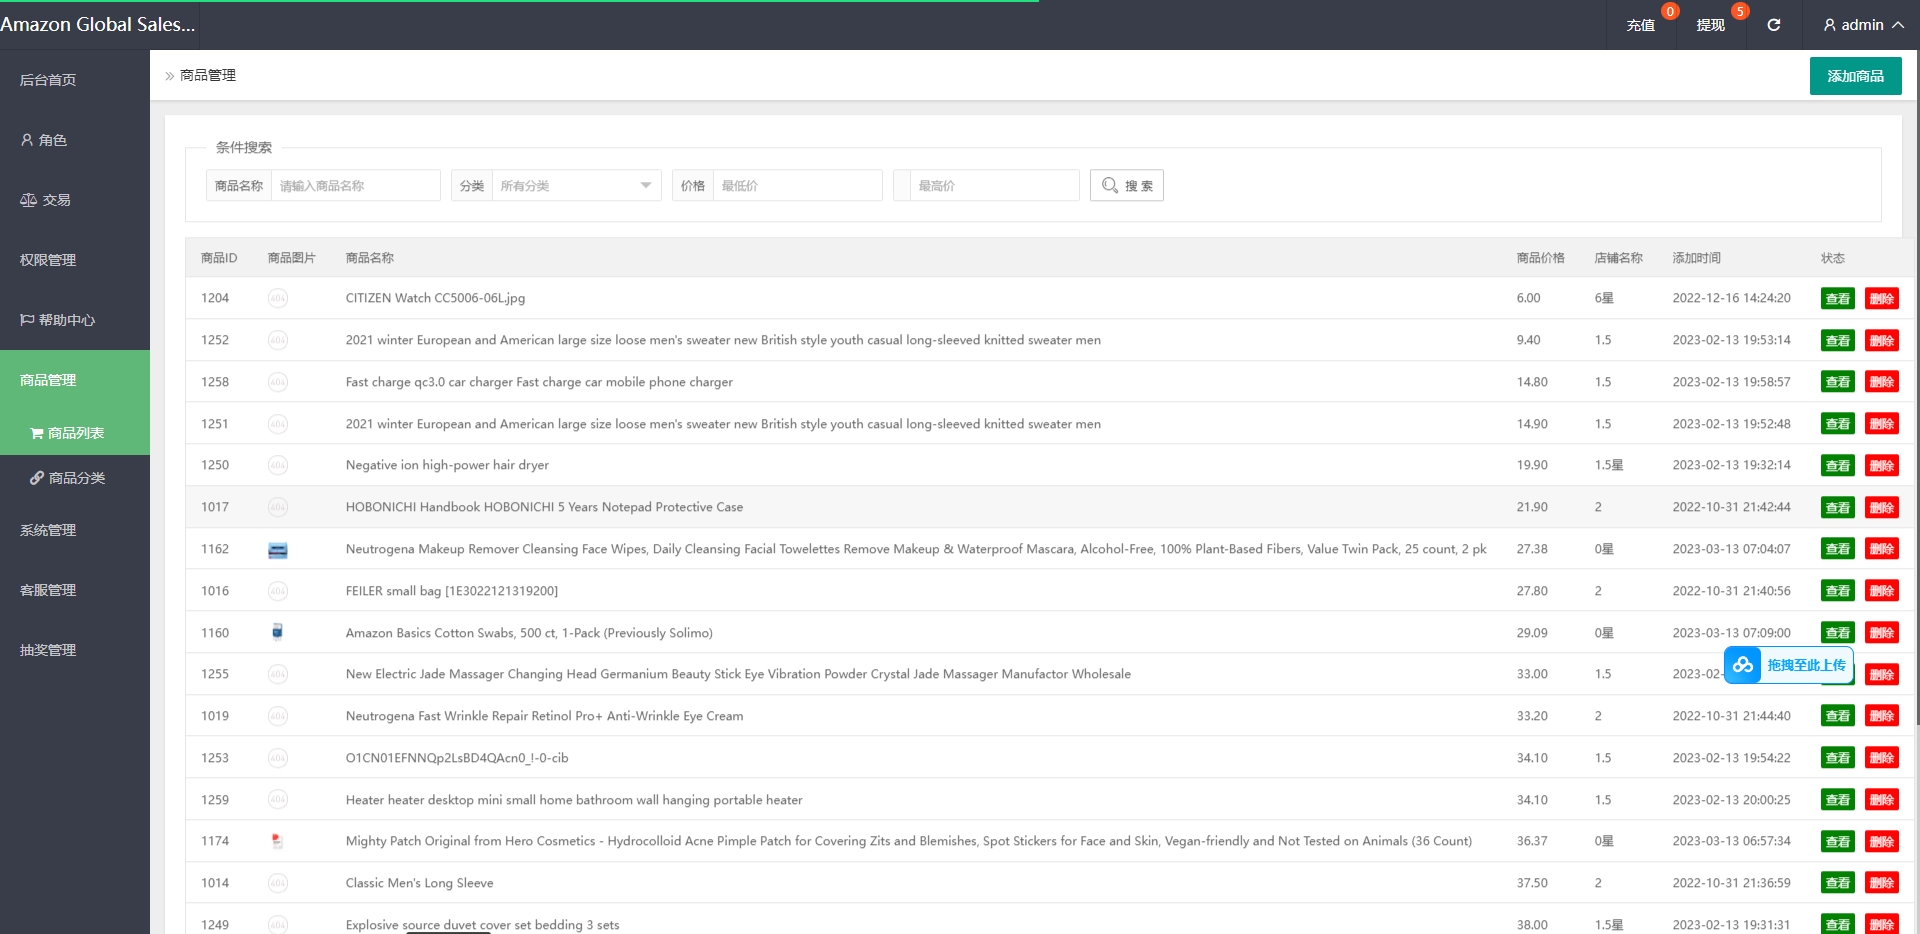Click the 搜索 search button
This screenshot has height=934, width=1920.
[x=1127, y=186]
